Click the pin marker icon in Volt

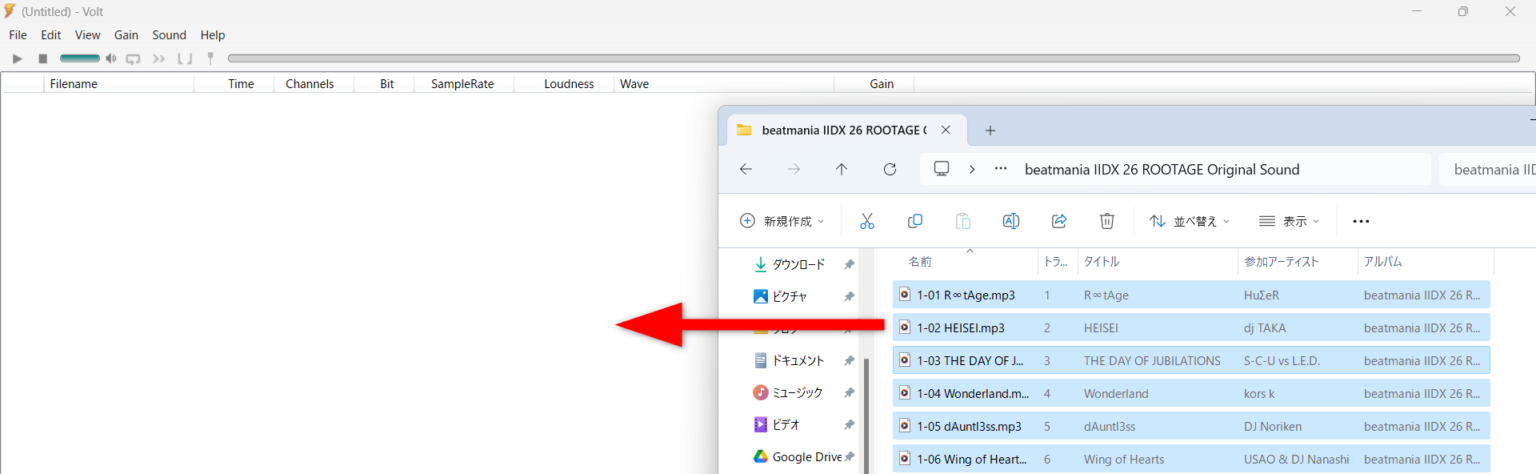click(210, 59)
